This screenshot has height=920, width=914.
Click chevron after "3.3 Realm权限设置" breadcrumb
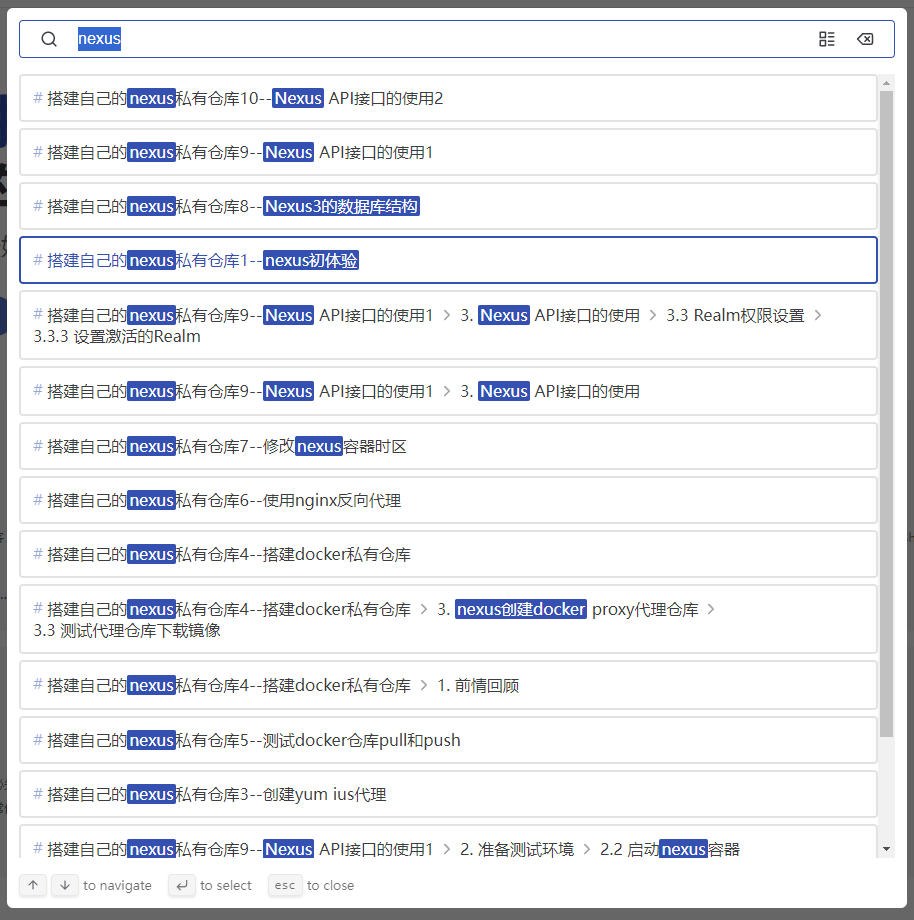point(817,314)
